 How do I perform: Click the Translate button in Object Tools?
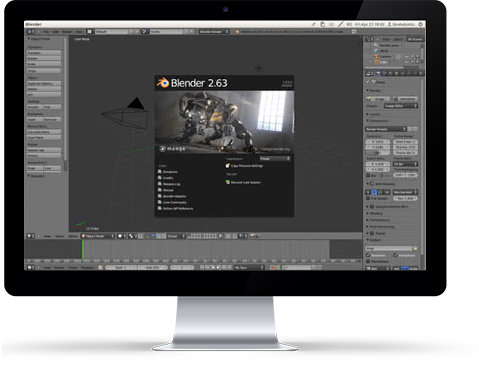point(44,53)
